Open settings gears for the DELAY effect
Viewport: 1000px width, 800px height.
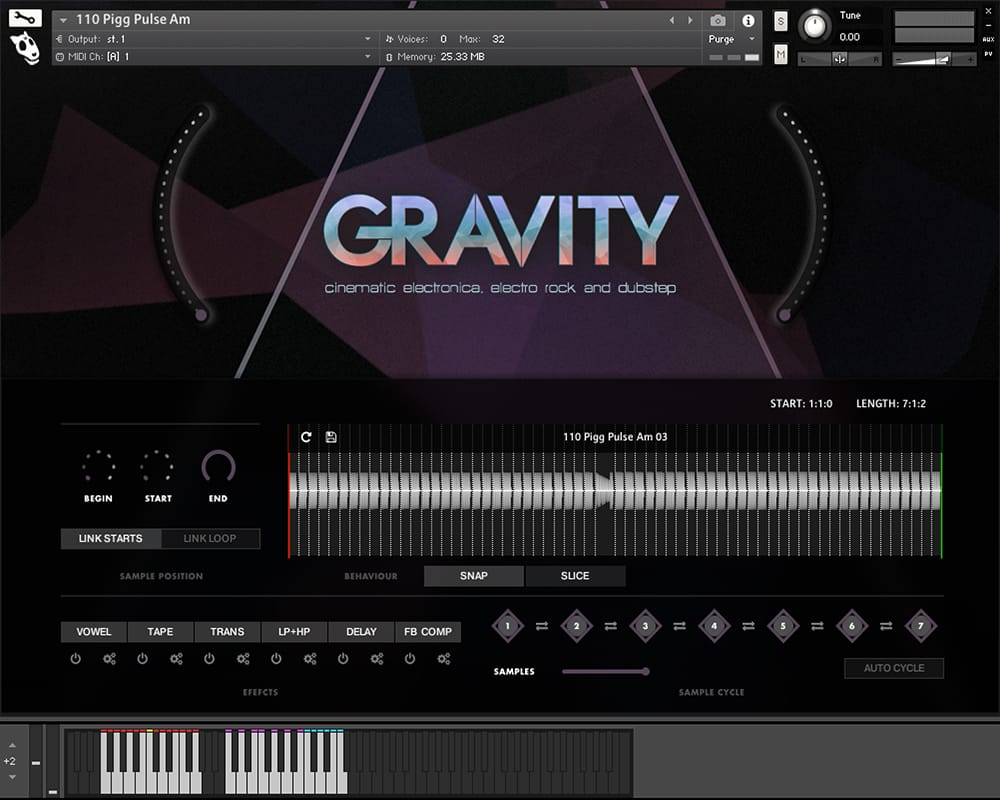[x=377, y=659]
